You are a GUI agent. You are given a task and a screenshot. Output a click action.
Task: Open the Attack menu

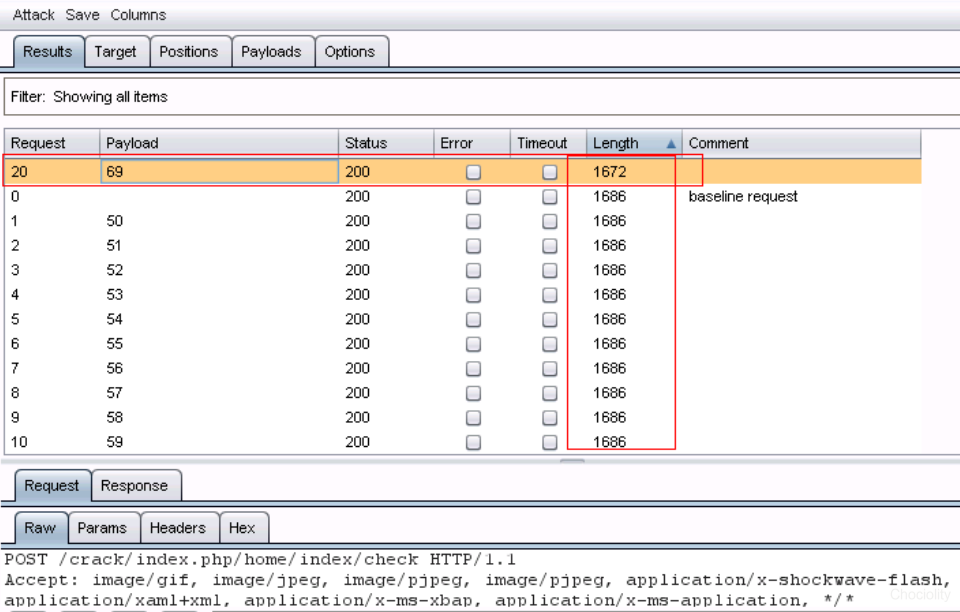[33, 15]
